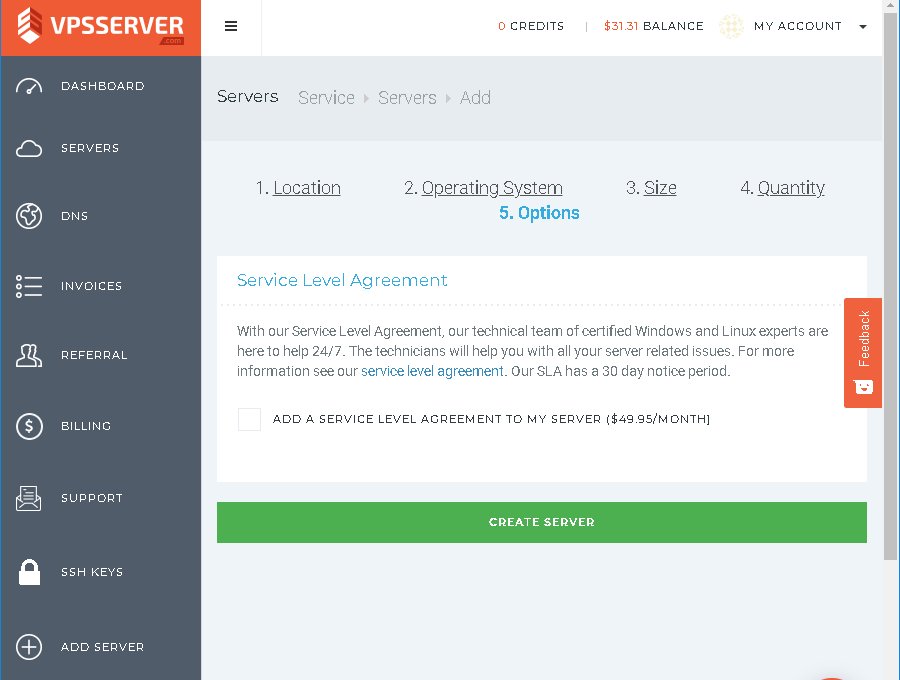Screen dimensions: 900x680
Task: Click the Add breadcrumb item
Action: click(475, 98)
